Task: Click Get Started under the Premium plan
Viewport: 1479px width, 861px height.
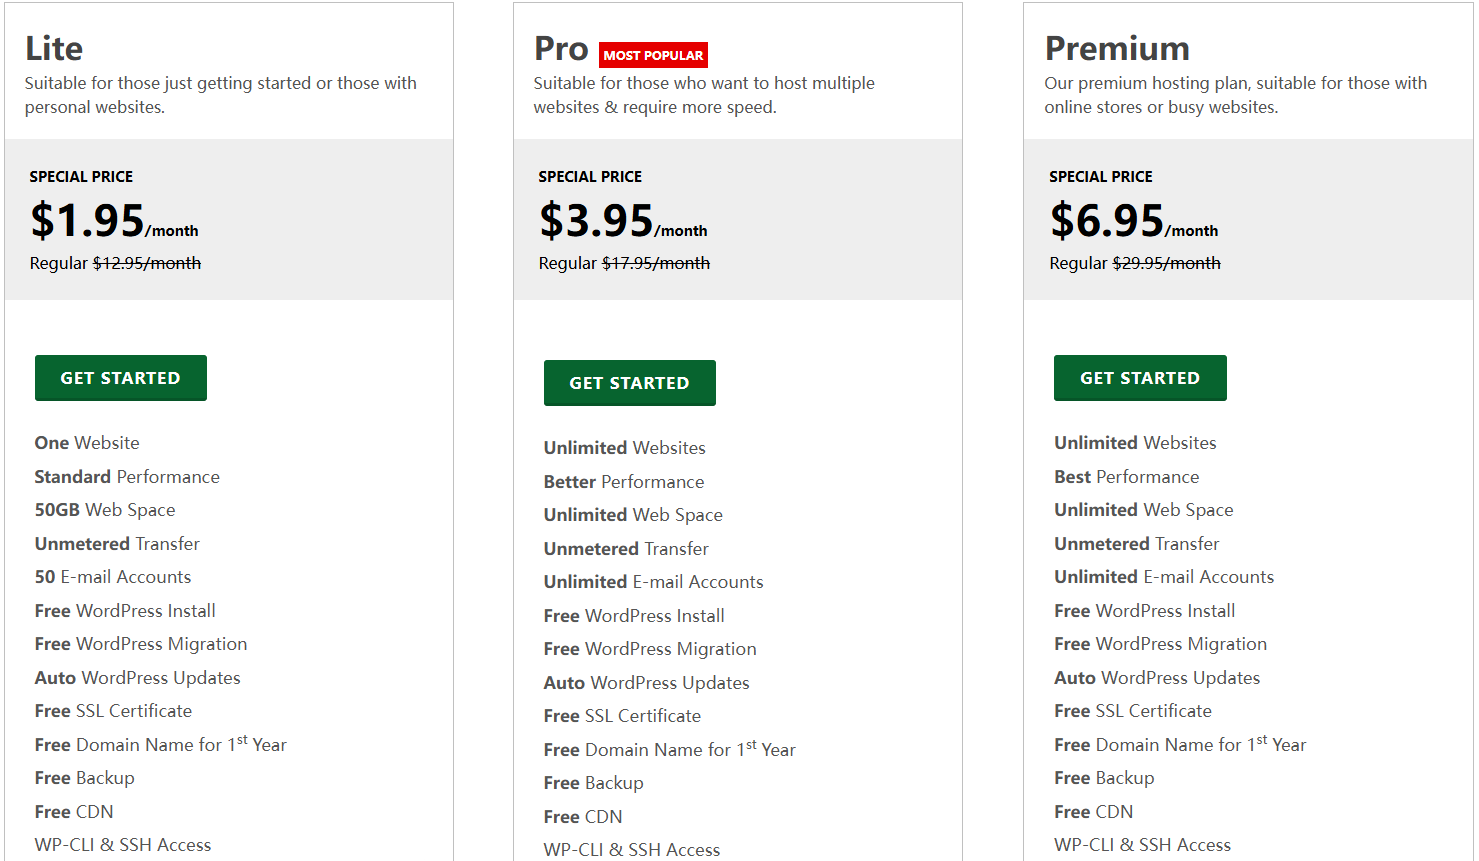Action: [x=1139, y=378]
